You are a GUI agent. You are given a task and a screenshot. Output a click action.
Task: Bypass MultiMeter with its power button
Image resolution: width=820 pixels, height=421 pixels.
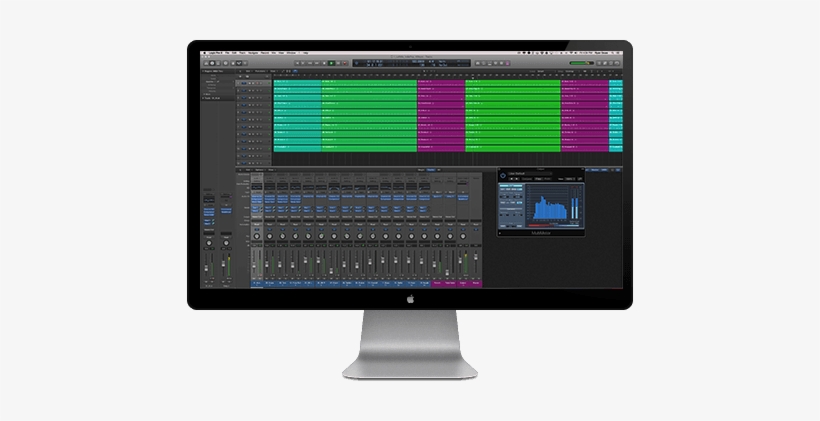[503, 176]
